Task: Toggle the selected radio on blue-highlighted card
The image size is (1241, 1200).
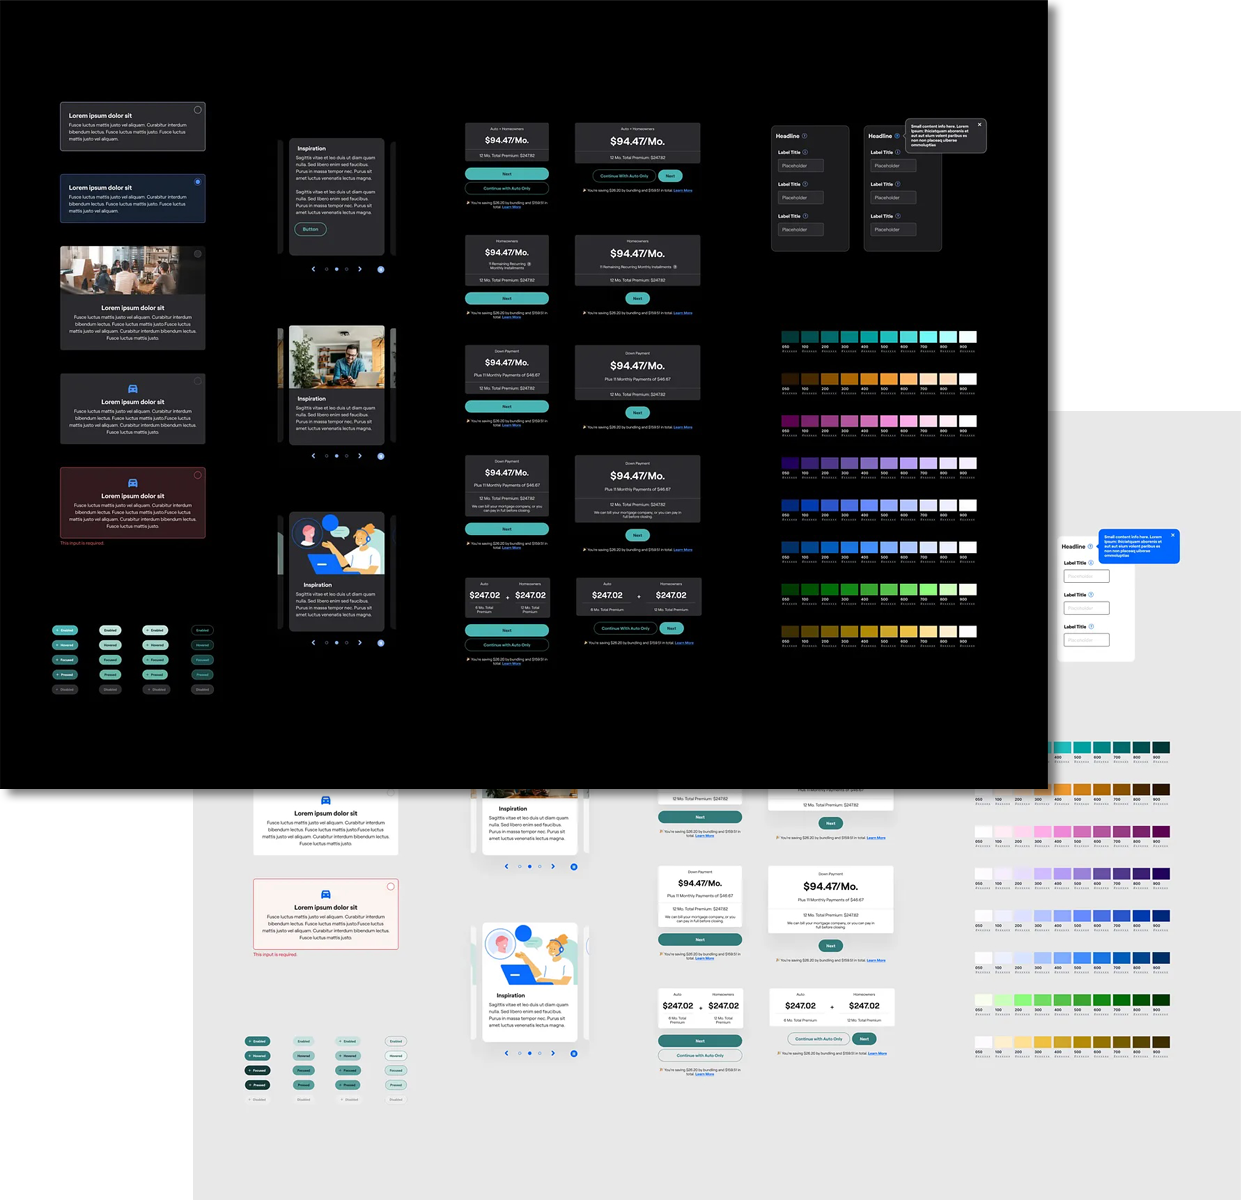Action: click(197, 182)
